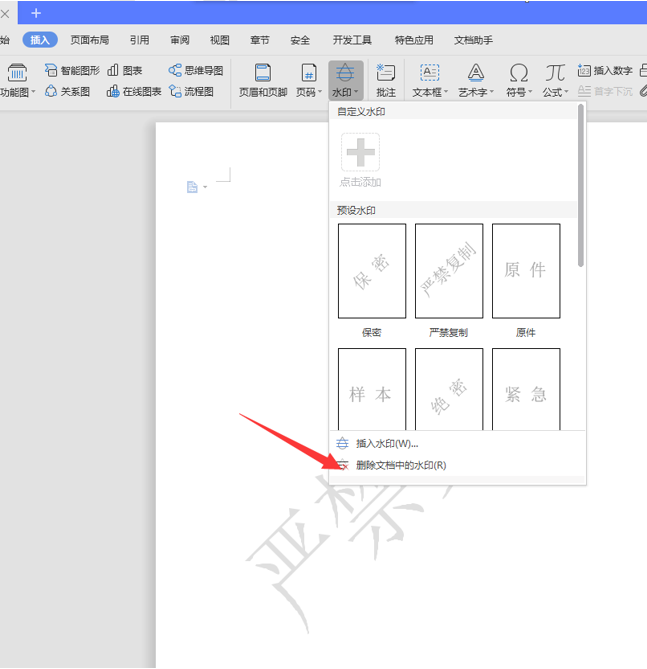The height and width of the screenshot is (669, 647).
Task: Click the watermark panel vertical scrollbar
Action: click(580, 186)
